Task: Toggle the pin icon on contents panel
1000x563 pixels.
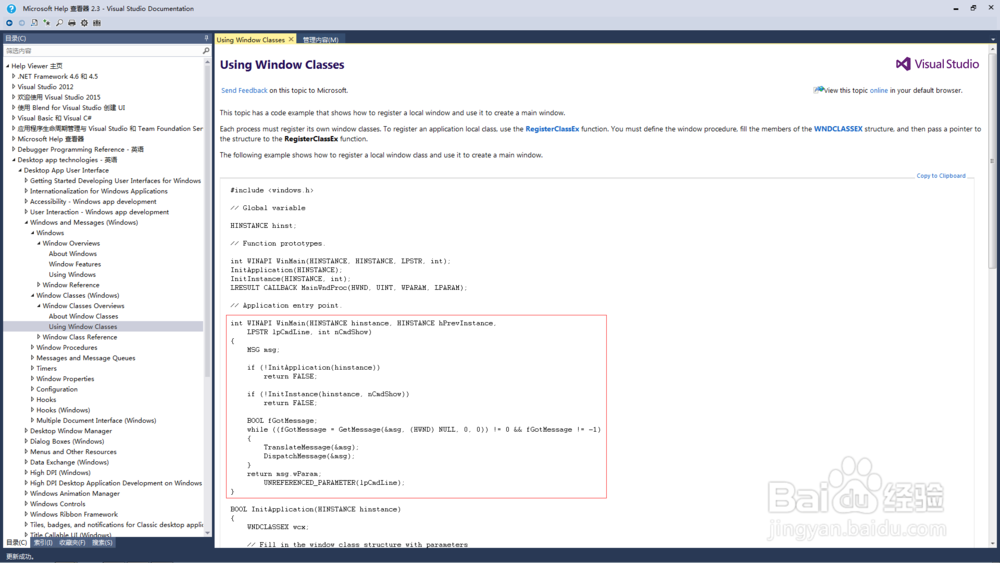Action: (206, 38)
